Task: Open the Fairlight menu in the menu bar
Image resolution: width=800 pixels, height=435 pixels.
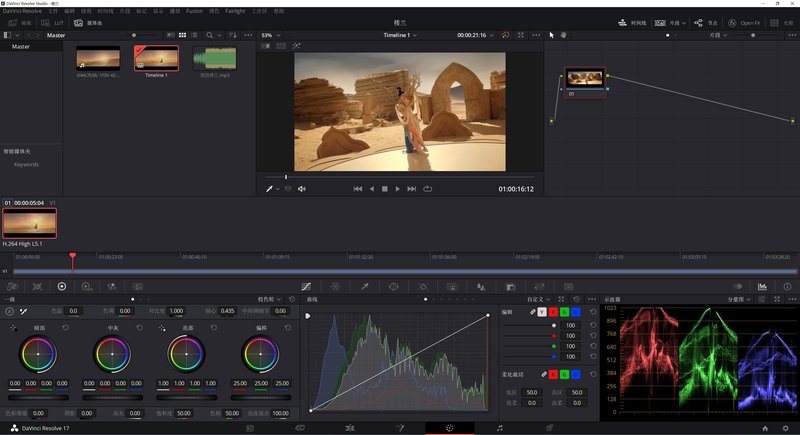Action: 235,10
